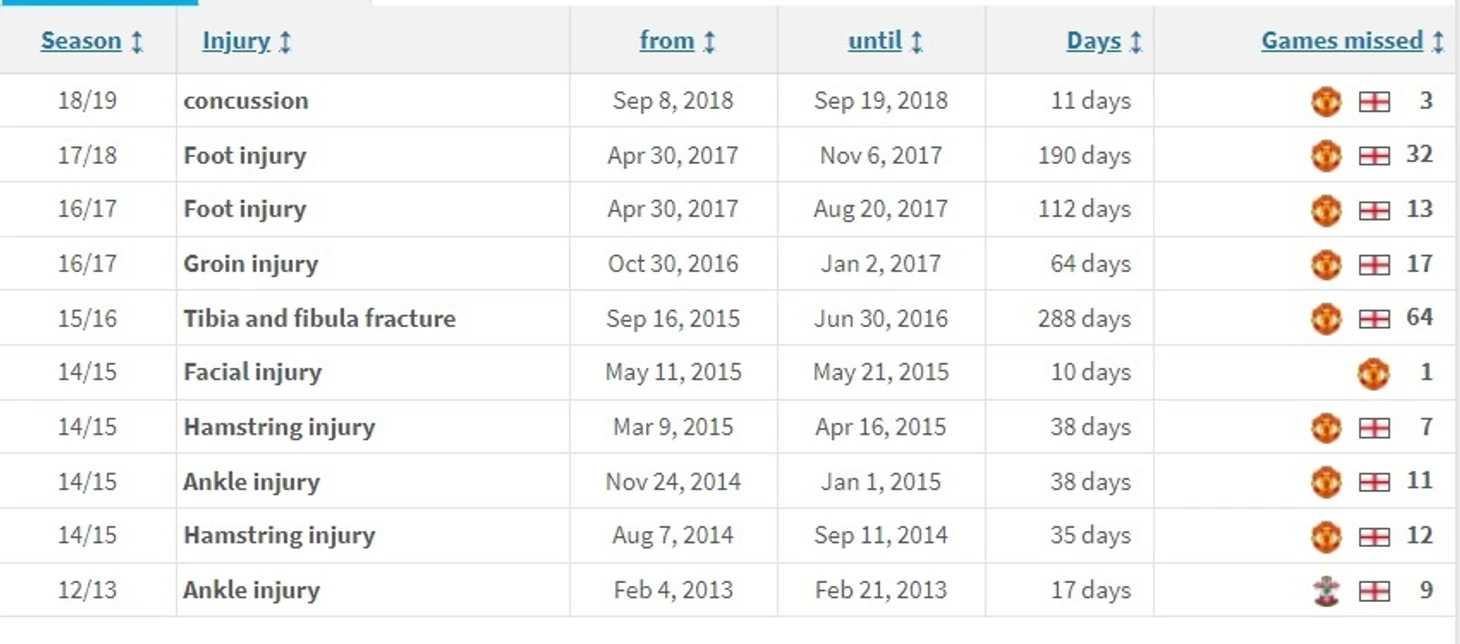The height and width of the screenshot is (644, 1460).
Task: Click Southampton crest in 12/13 Ankle injury row
Action: 1326,591
